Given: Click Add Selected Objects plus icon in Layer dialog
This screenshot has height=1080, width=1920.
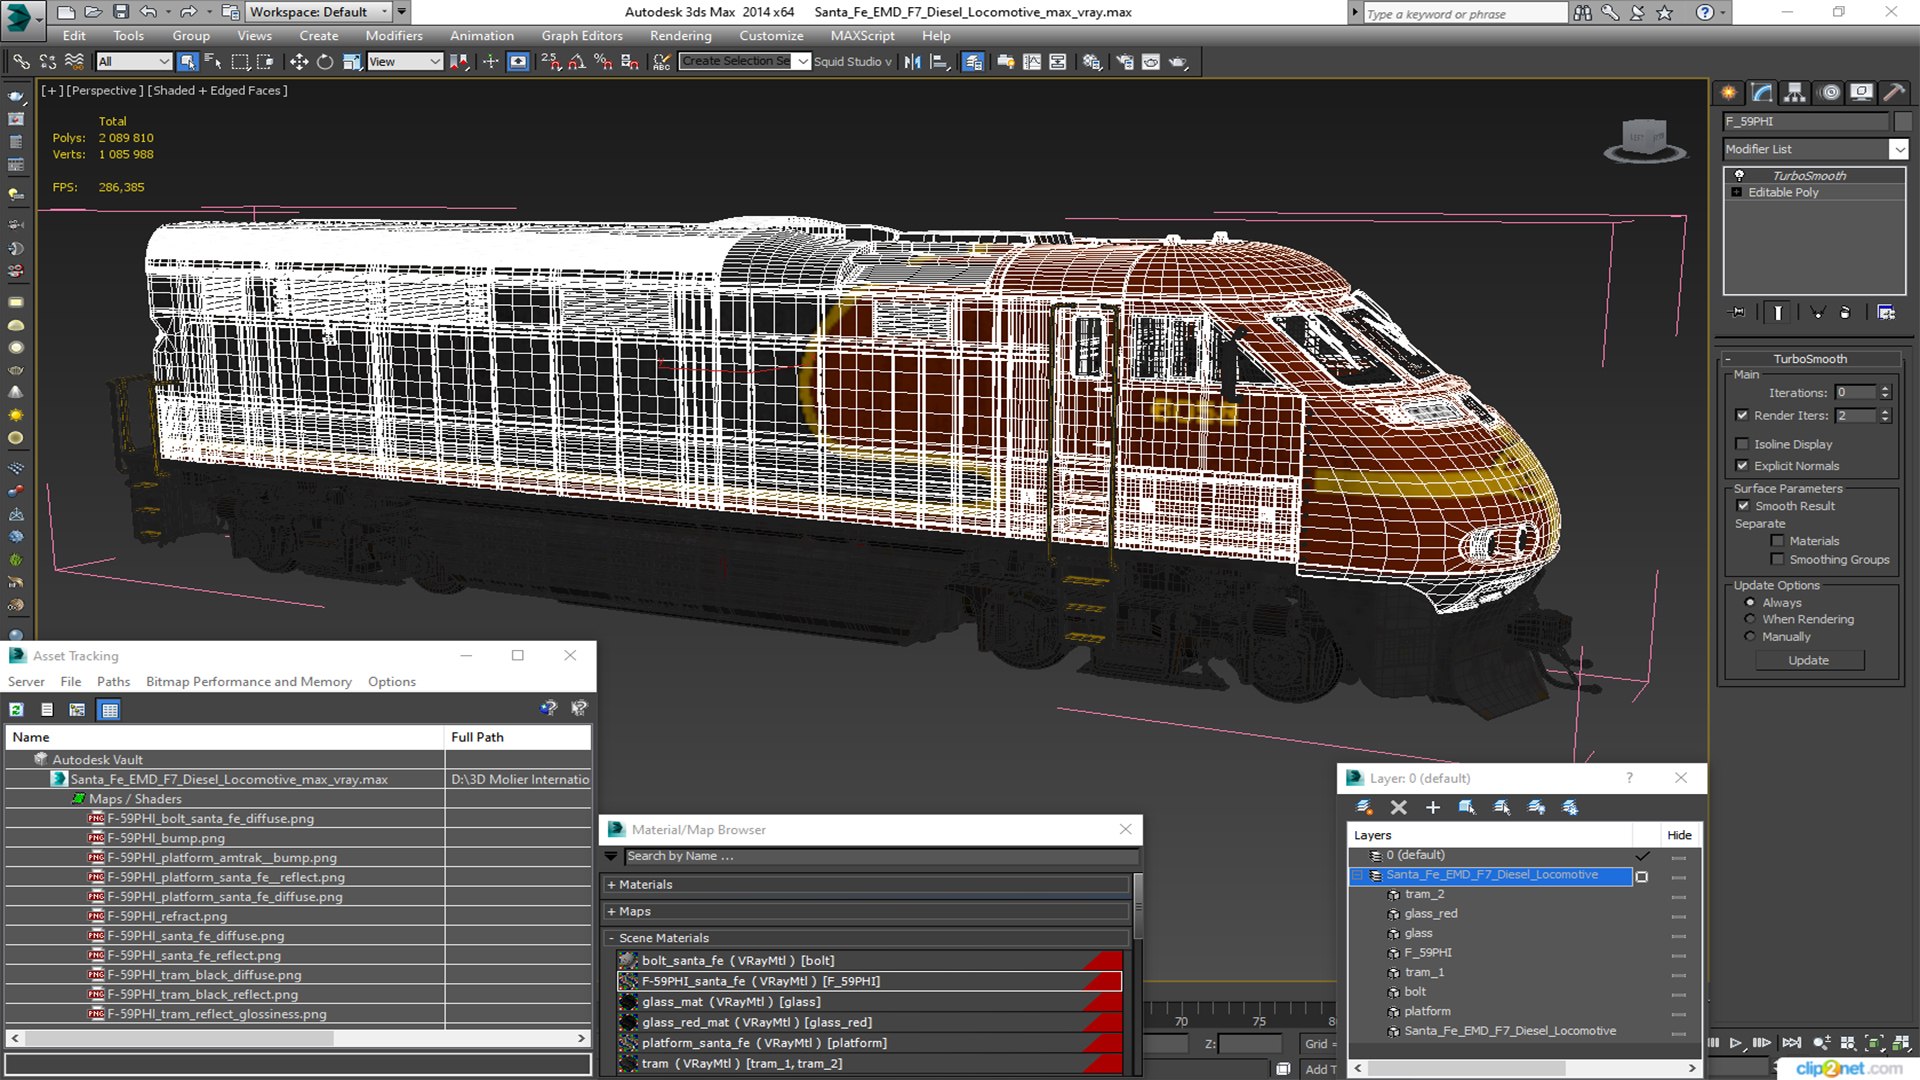Looking at the screenshot, I should coord(1433,807).
